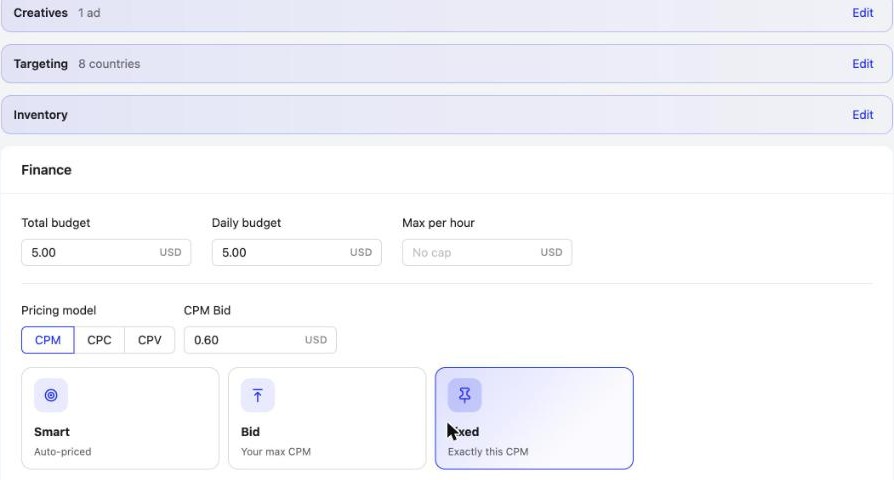Click the 'Daily budget' label
The image size is (894, 480).
pos(246,223)
